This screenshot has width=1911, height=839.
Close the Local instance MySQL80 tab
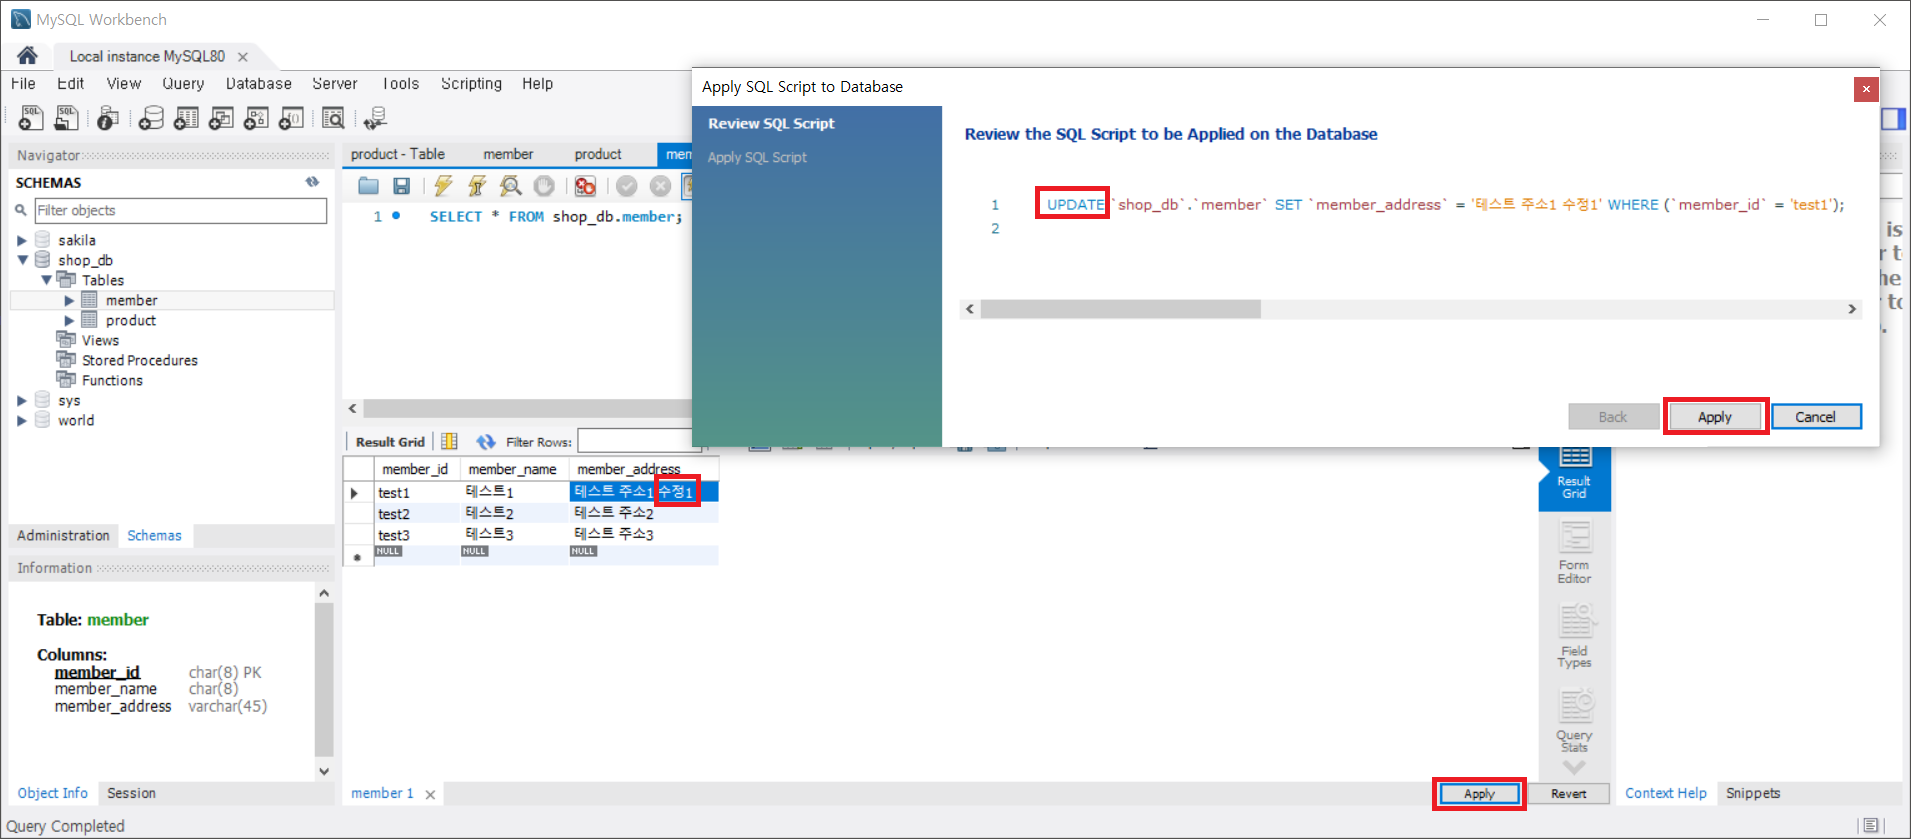243,57
